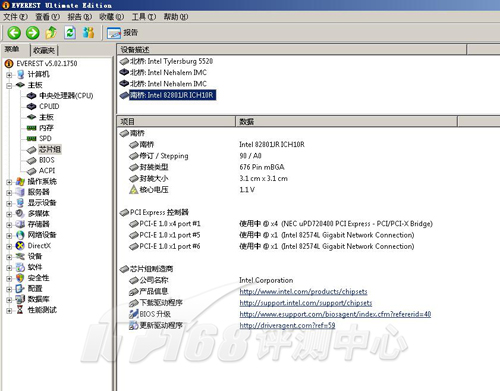The height and width of the screenshot is (391, 500).
Task: Select the PCI-E 1.0 x1 port #5 row
Action: [x=272, y=235]
